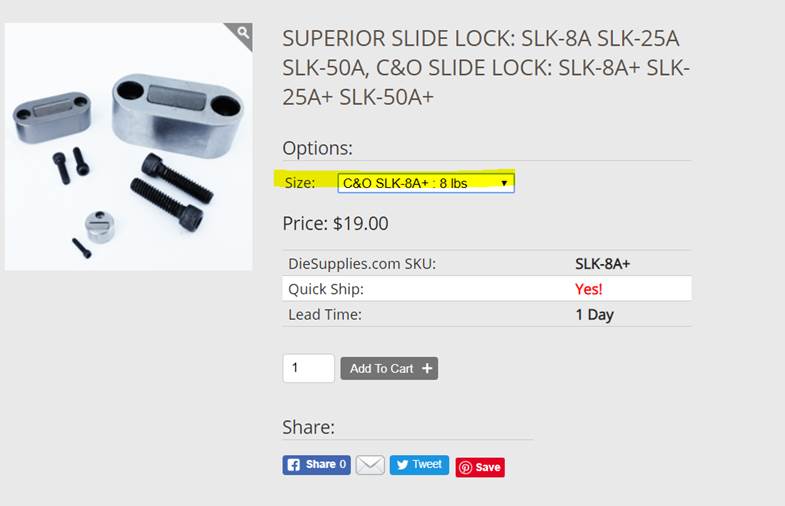Click the magnifier zoom icon on product image
Screen dimensions: 785x506
pos(243,35)
